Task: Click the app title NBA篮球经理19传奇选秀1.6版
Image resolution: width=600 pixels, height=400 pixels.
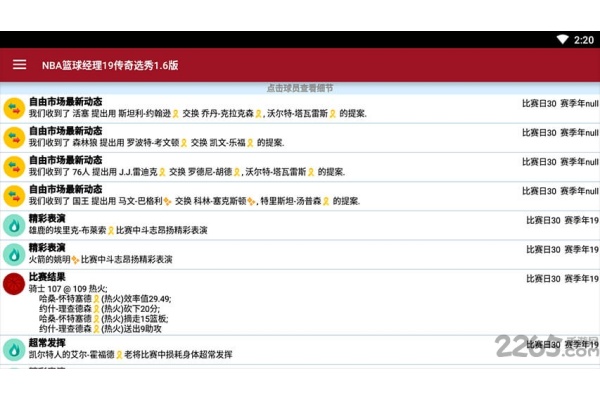Action: (110, 65)
